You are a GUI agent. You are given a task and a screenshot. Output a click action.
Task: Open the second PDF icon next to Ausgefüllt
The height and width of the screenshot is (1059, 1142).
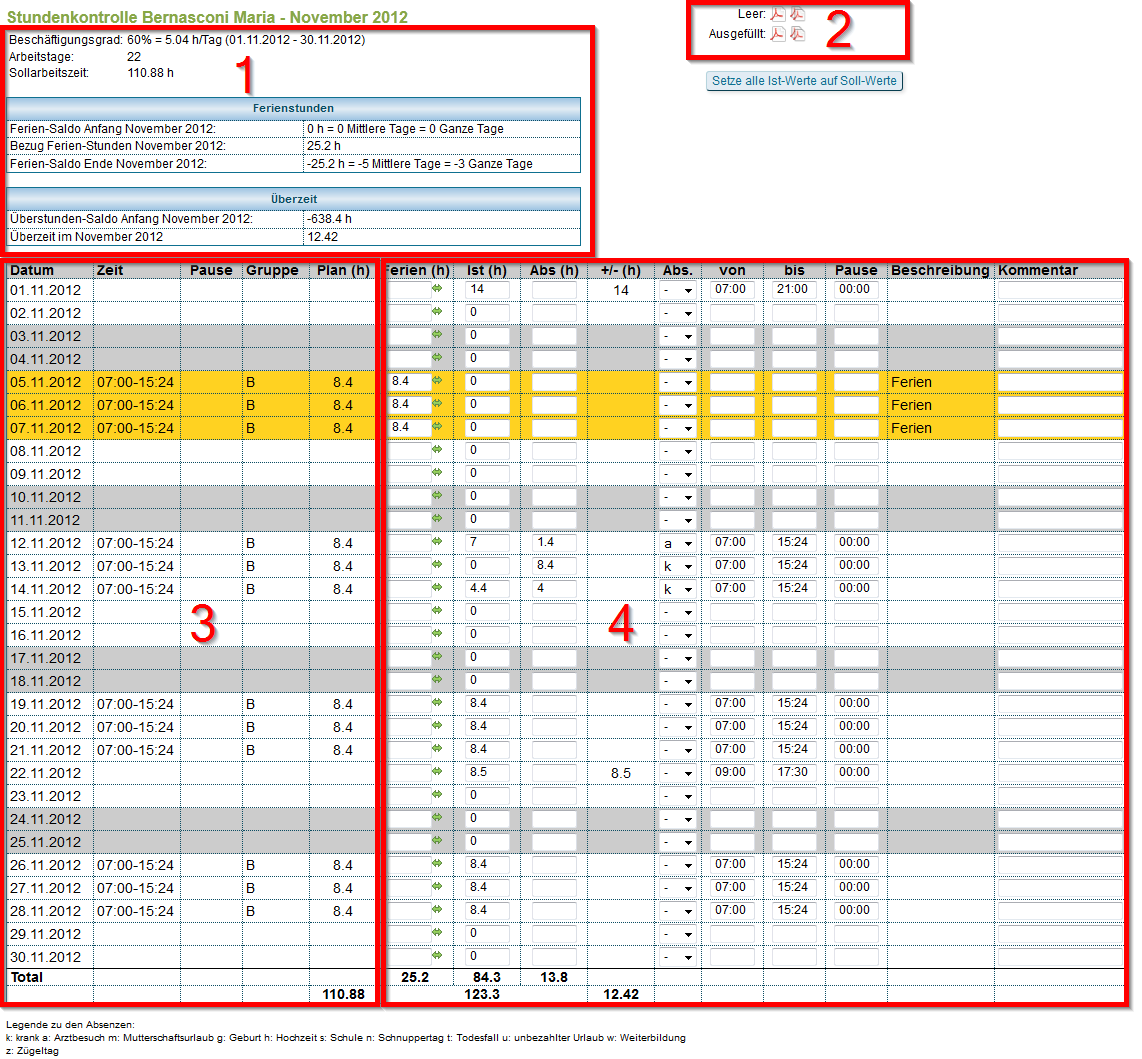point(797,34)
